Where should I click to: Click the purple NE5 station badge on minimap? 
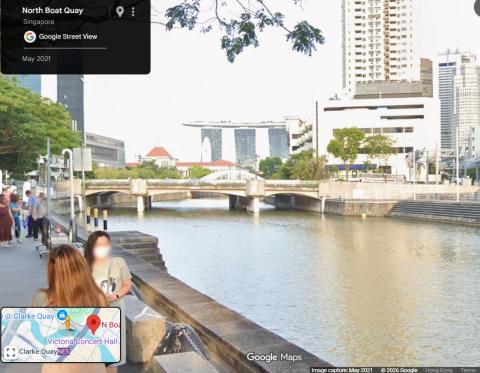point(64,351)
